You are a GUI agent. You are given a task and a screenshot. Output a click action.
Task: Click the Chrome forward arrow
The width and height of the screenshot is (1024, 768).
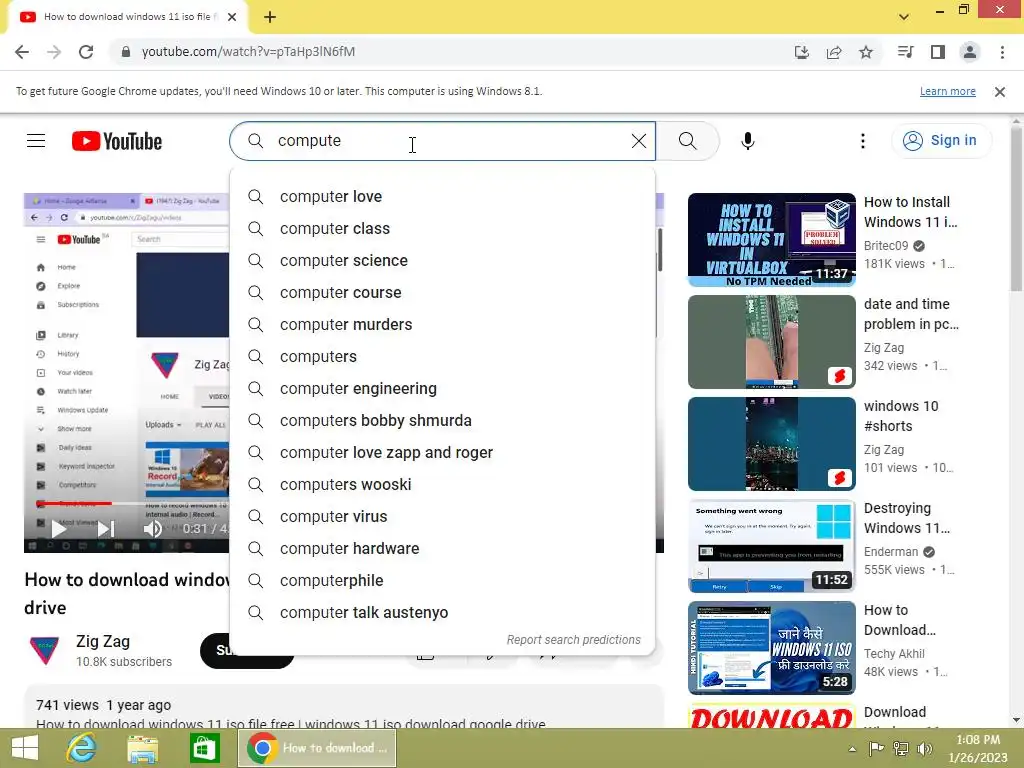click(54, 52)
